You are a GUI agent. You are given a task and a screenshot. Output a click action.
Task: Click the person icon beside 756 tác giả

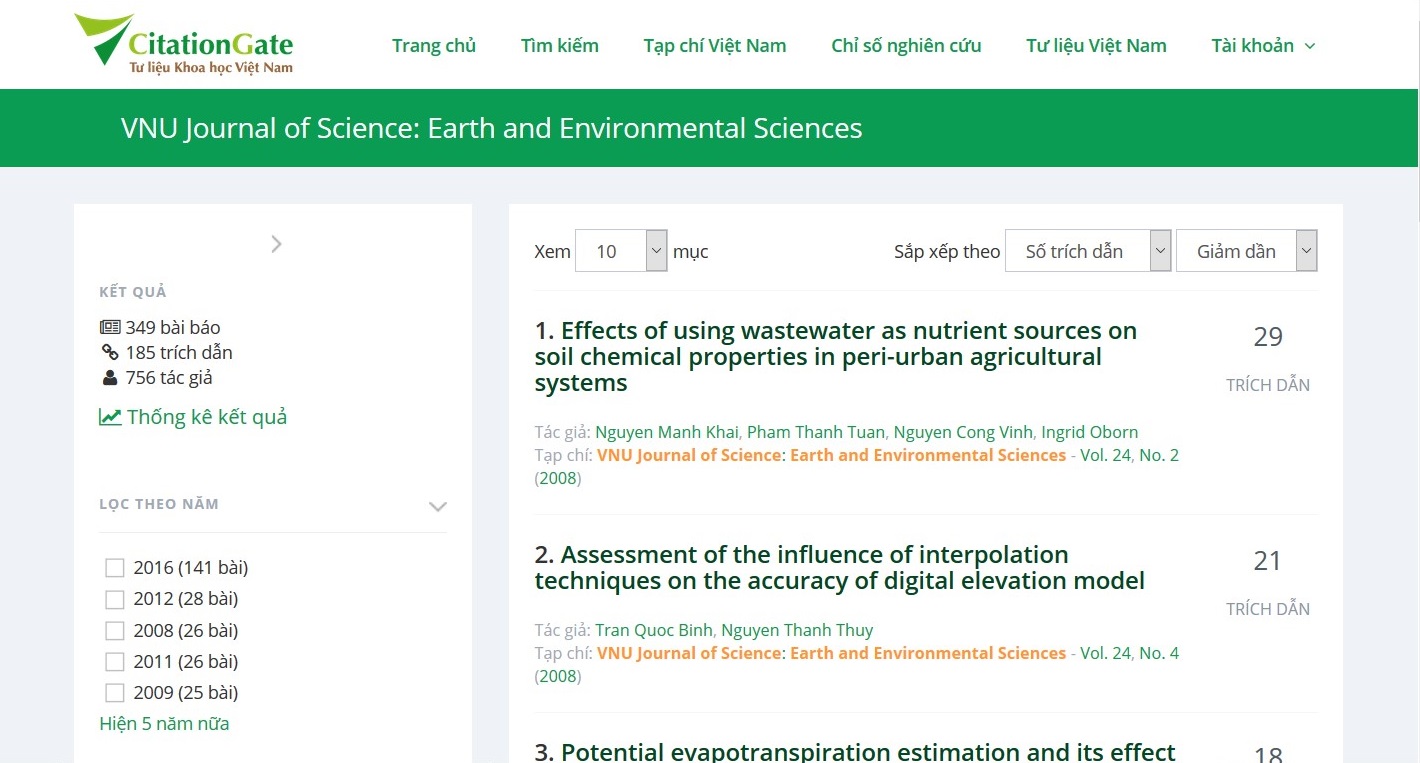(110, 377)
